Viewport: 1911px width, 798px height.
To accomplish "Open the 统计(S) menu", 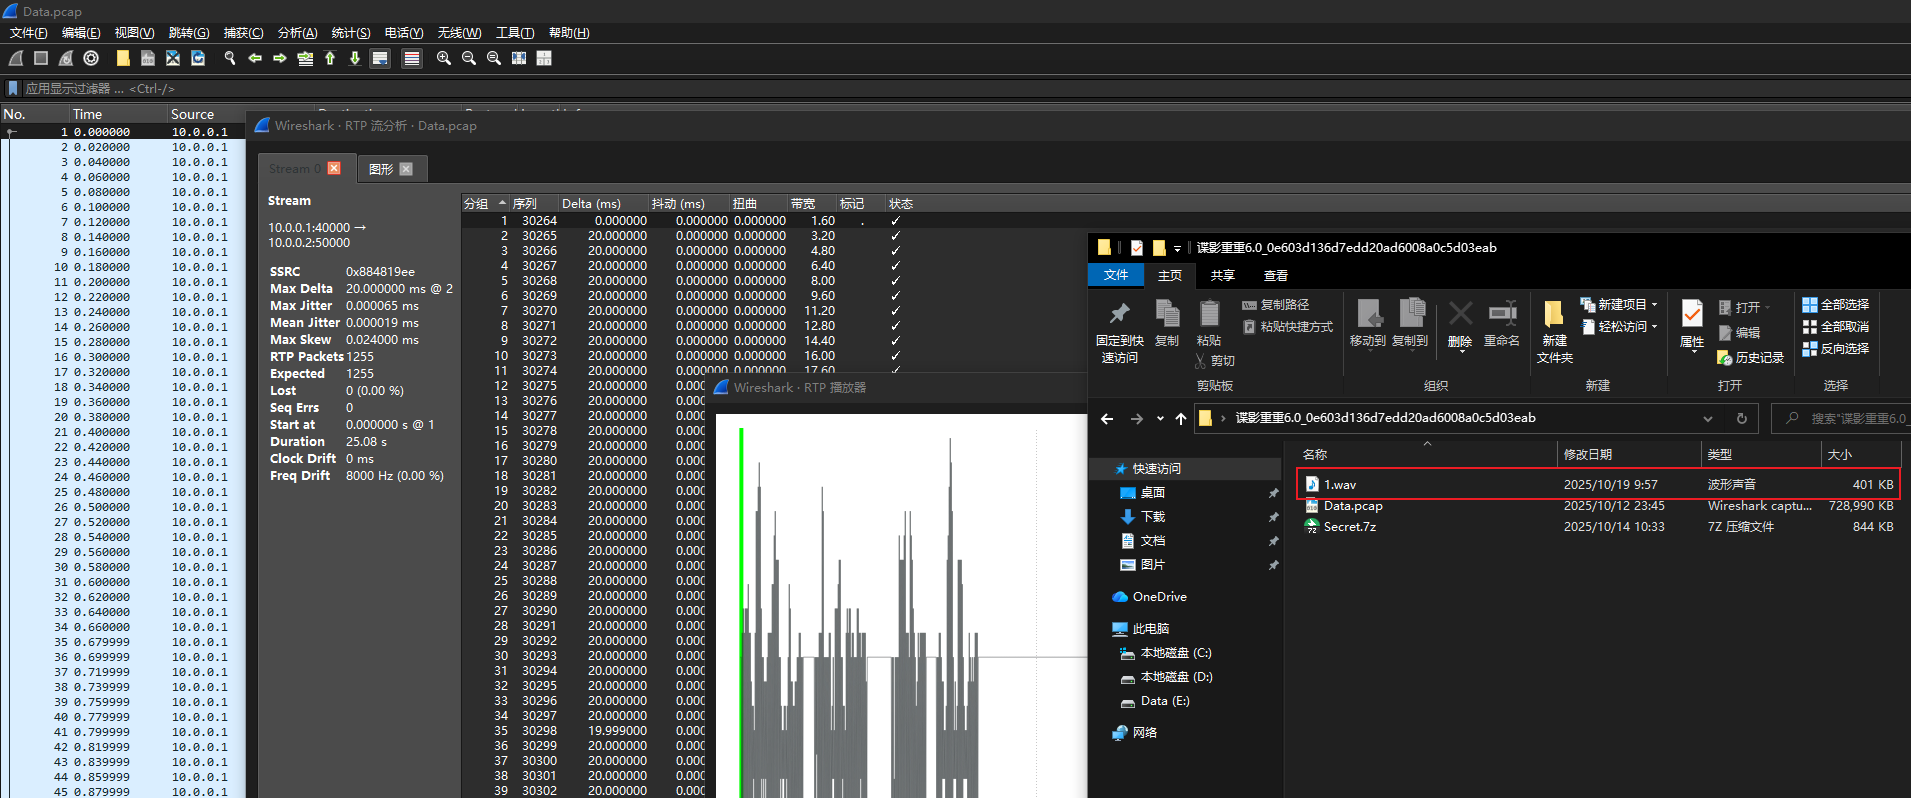I will [350, 33].
